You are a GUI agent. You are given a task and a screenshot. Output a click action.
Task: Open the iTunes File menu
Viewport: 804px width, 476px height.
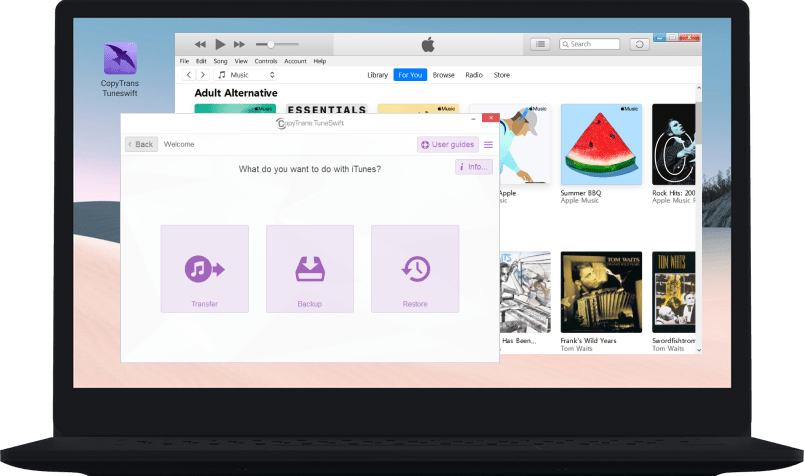click(x=184, y=61)
